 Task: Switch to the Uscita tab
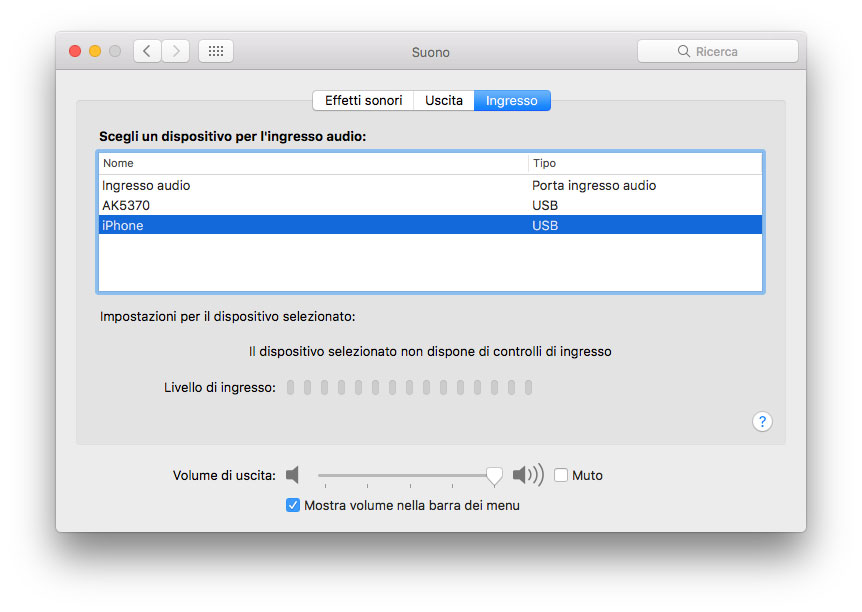click(x=444, y=101)
